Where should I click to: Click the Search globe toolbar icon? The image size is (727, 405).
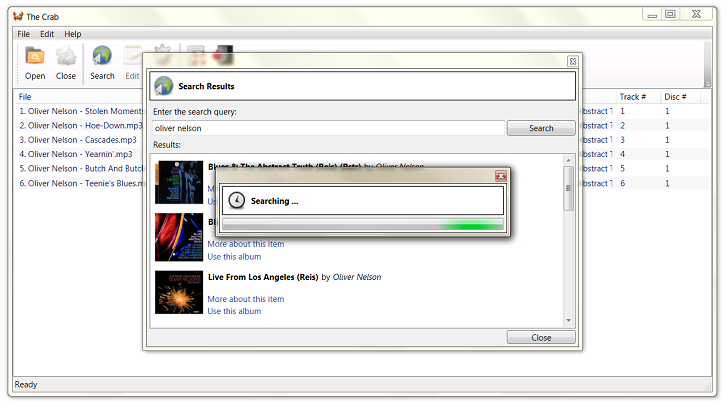102,56
